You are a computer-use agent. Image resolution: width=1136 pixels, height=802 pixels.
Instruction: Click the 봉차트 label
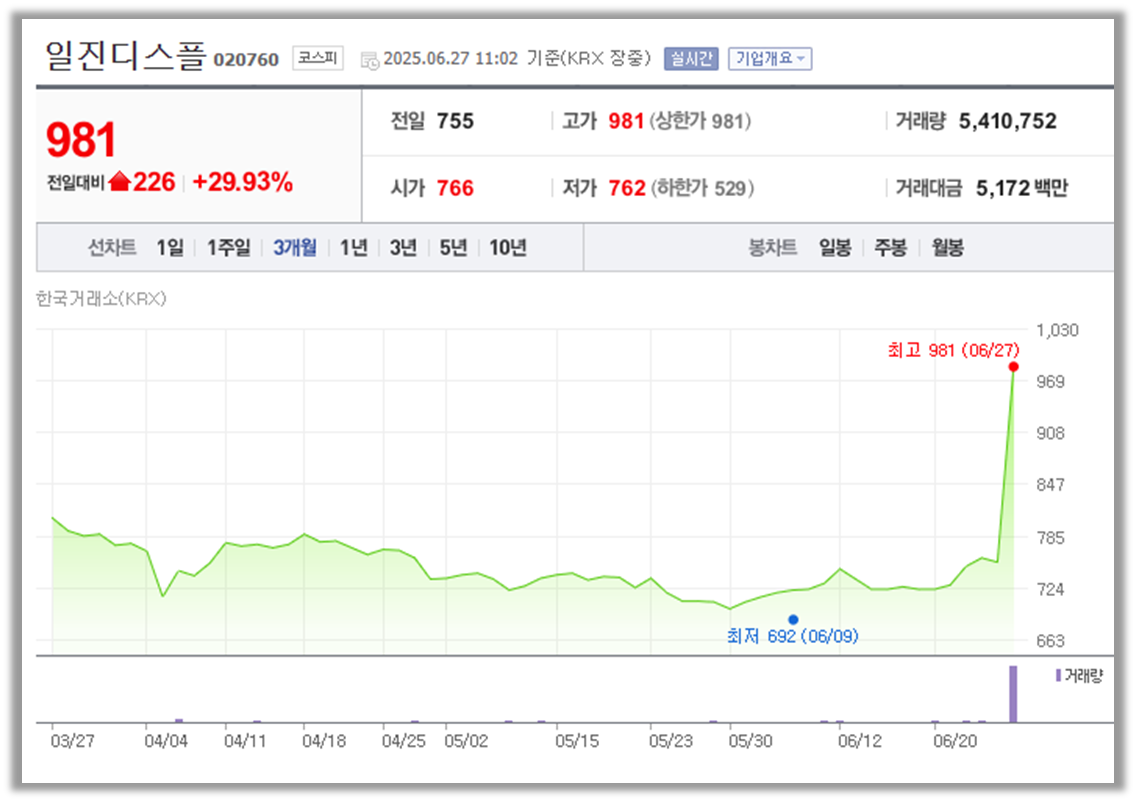click(x=772, y=248)
